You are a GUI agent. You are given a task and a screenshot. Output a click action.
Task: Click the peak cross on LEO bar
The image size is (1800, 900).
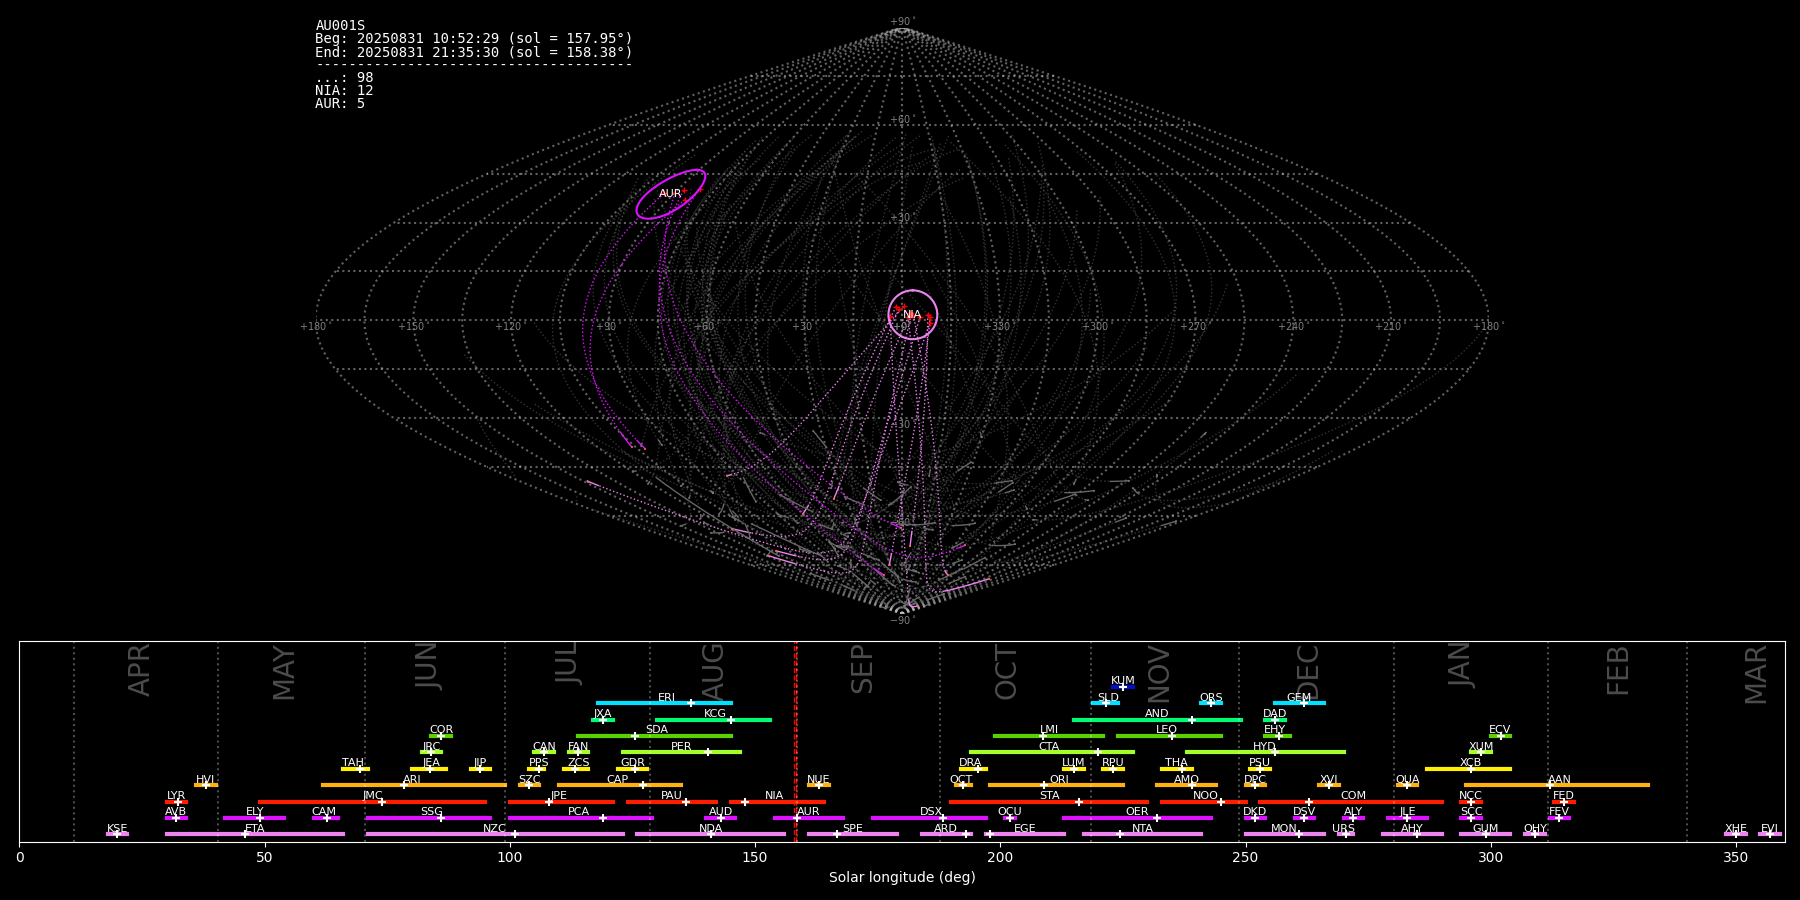click(x=1172, y=736)
